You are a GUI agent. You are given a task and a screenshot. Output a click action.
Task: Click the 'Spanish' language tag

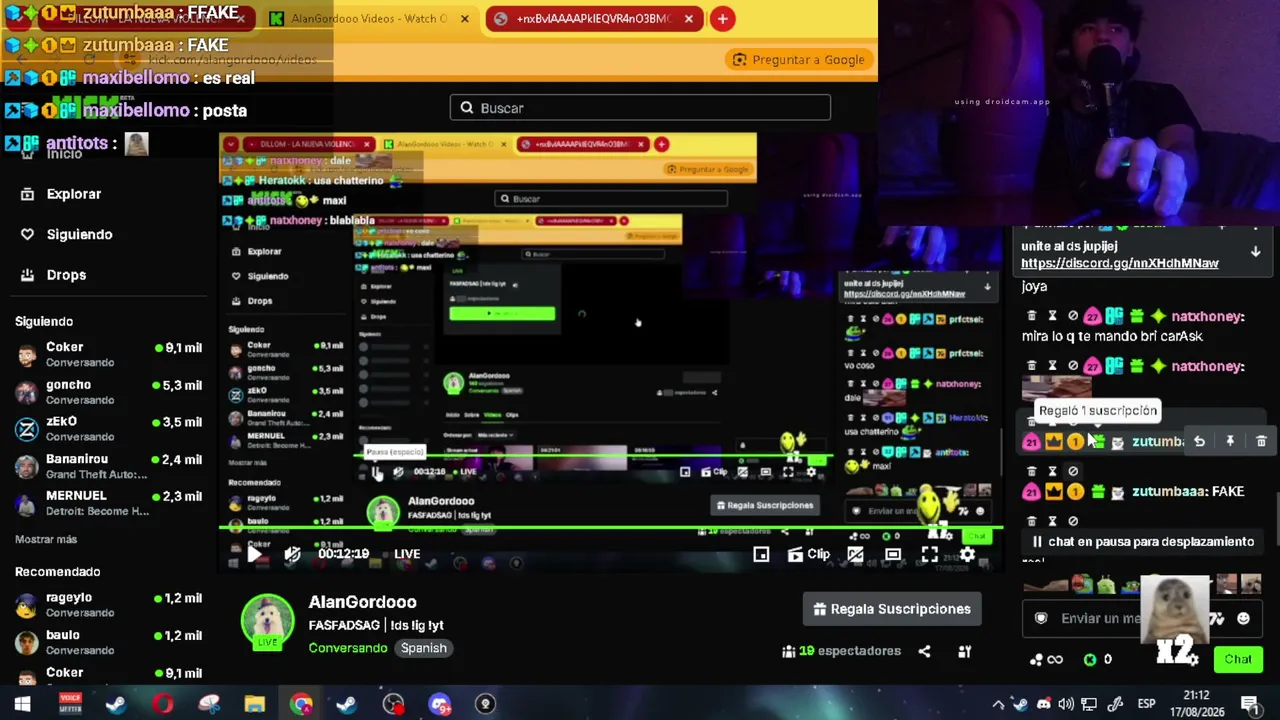pyautogui.click(x=424, y=648)
